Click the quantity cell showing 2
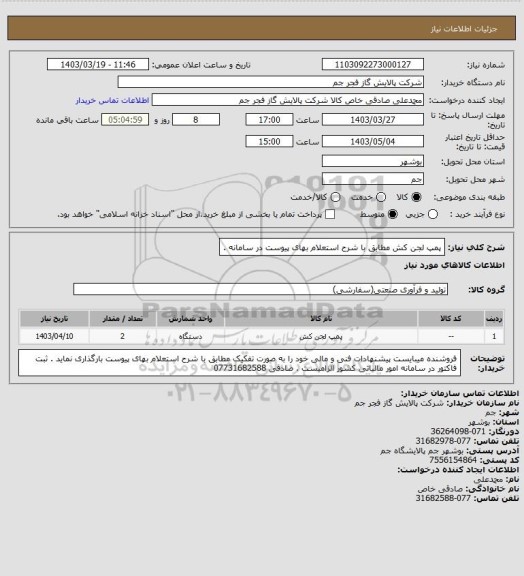524x576 pixels. coord(123,336)
